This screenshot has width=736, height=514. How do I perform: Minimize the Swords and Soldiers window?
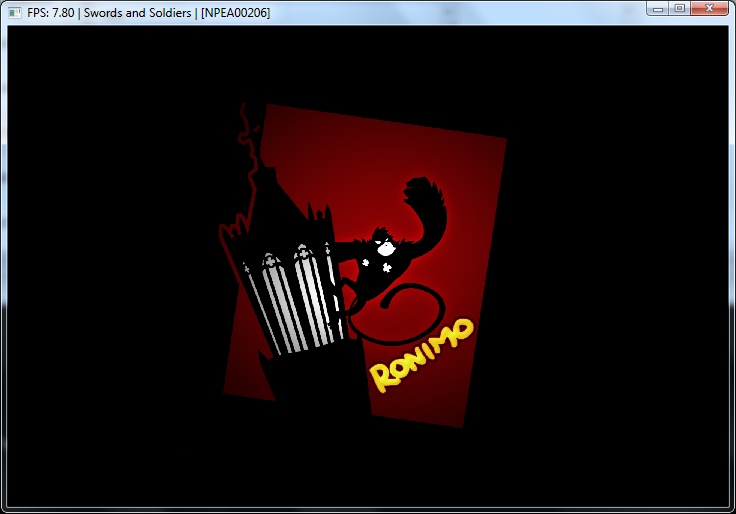pyautogui.click(x=658, y=8)
